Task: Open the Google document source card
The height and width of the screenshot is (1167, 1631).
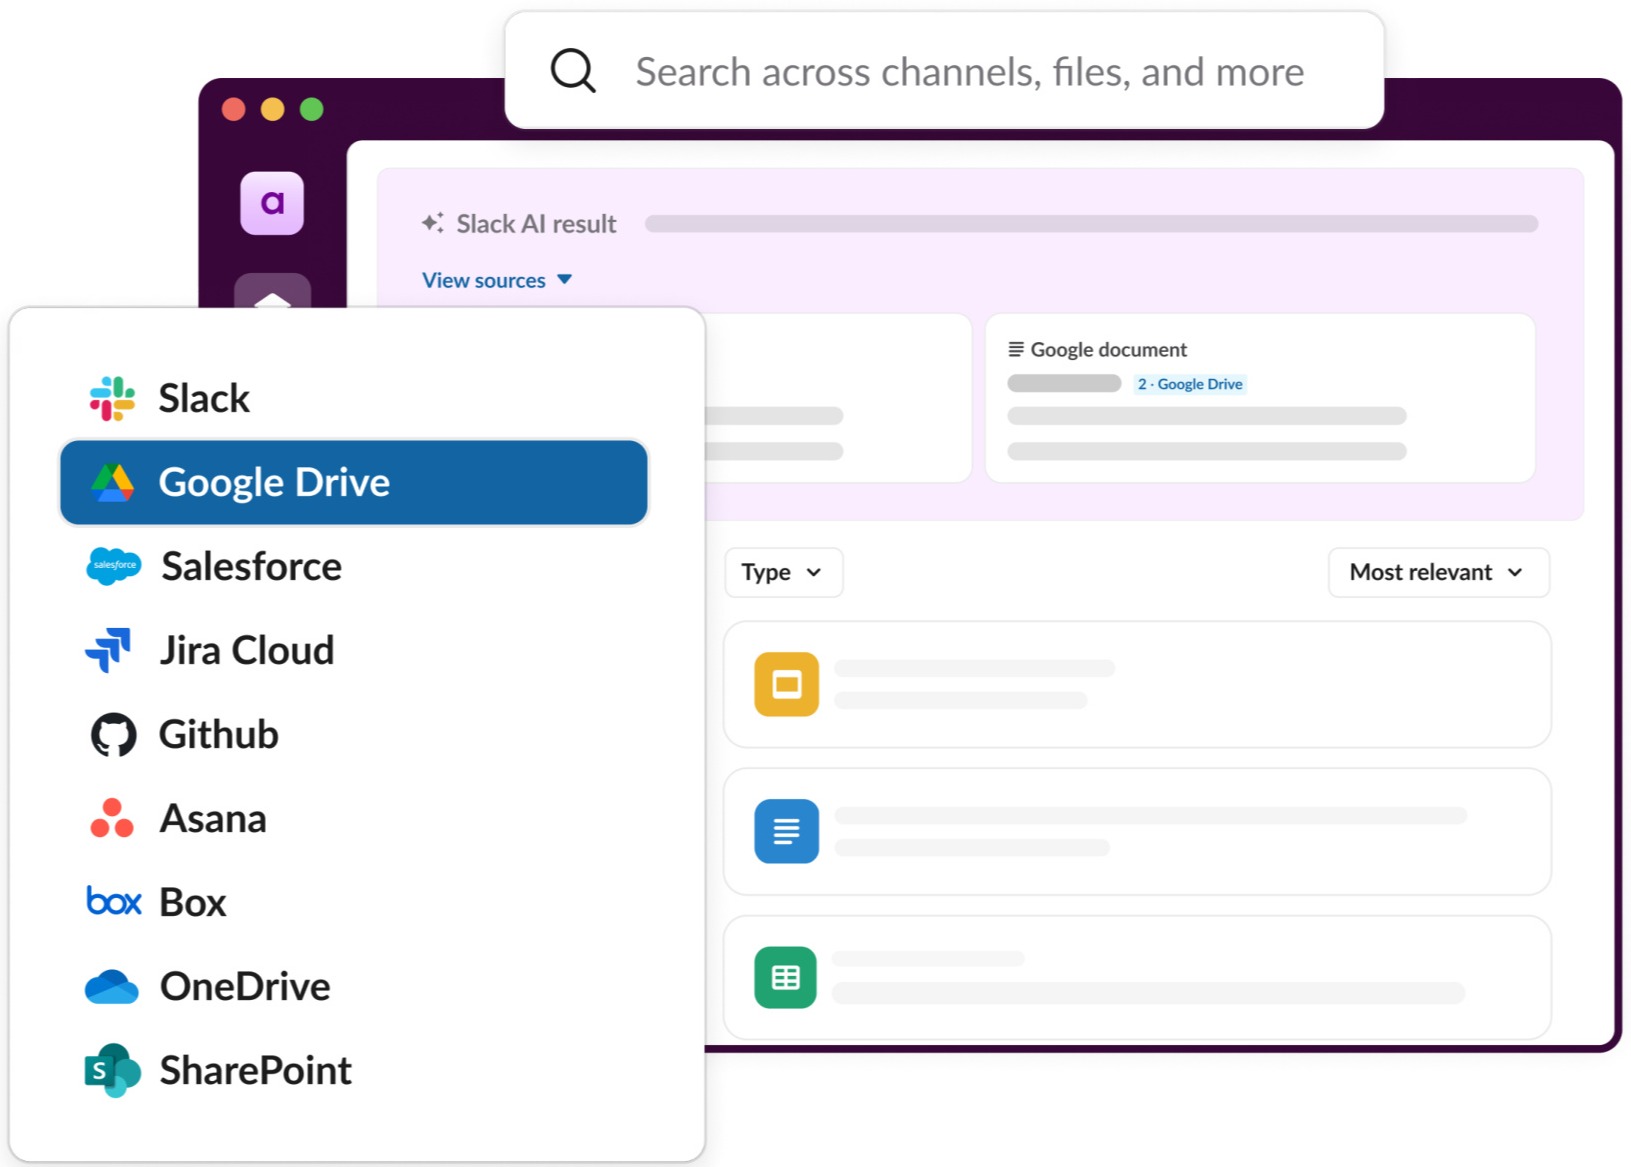Action: tap(1259, 398)
